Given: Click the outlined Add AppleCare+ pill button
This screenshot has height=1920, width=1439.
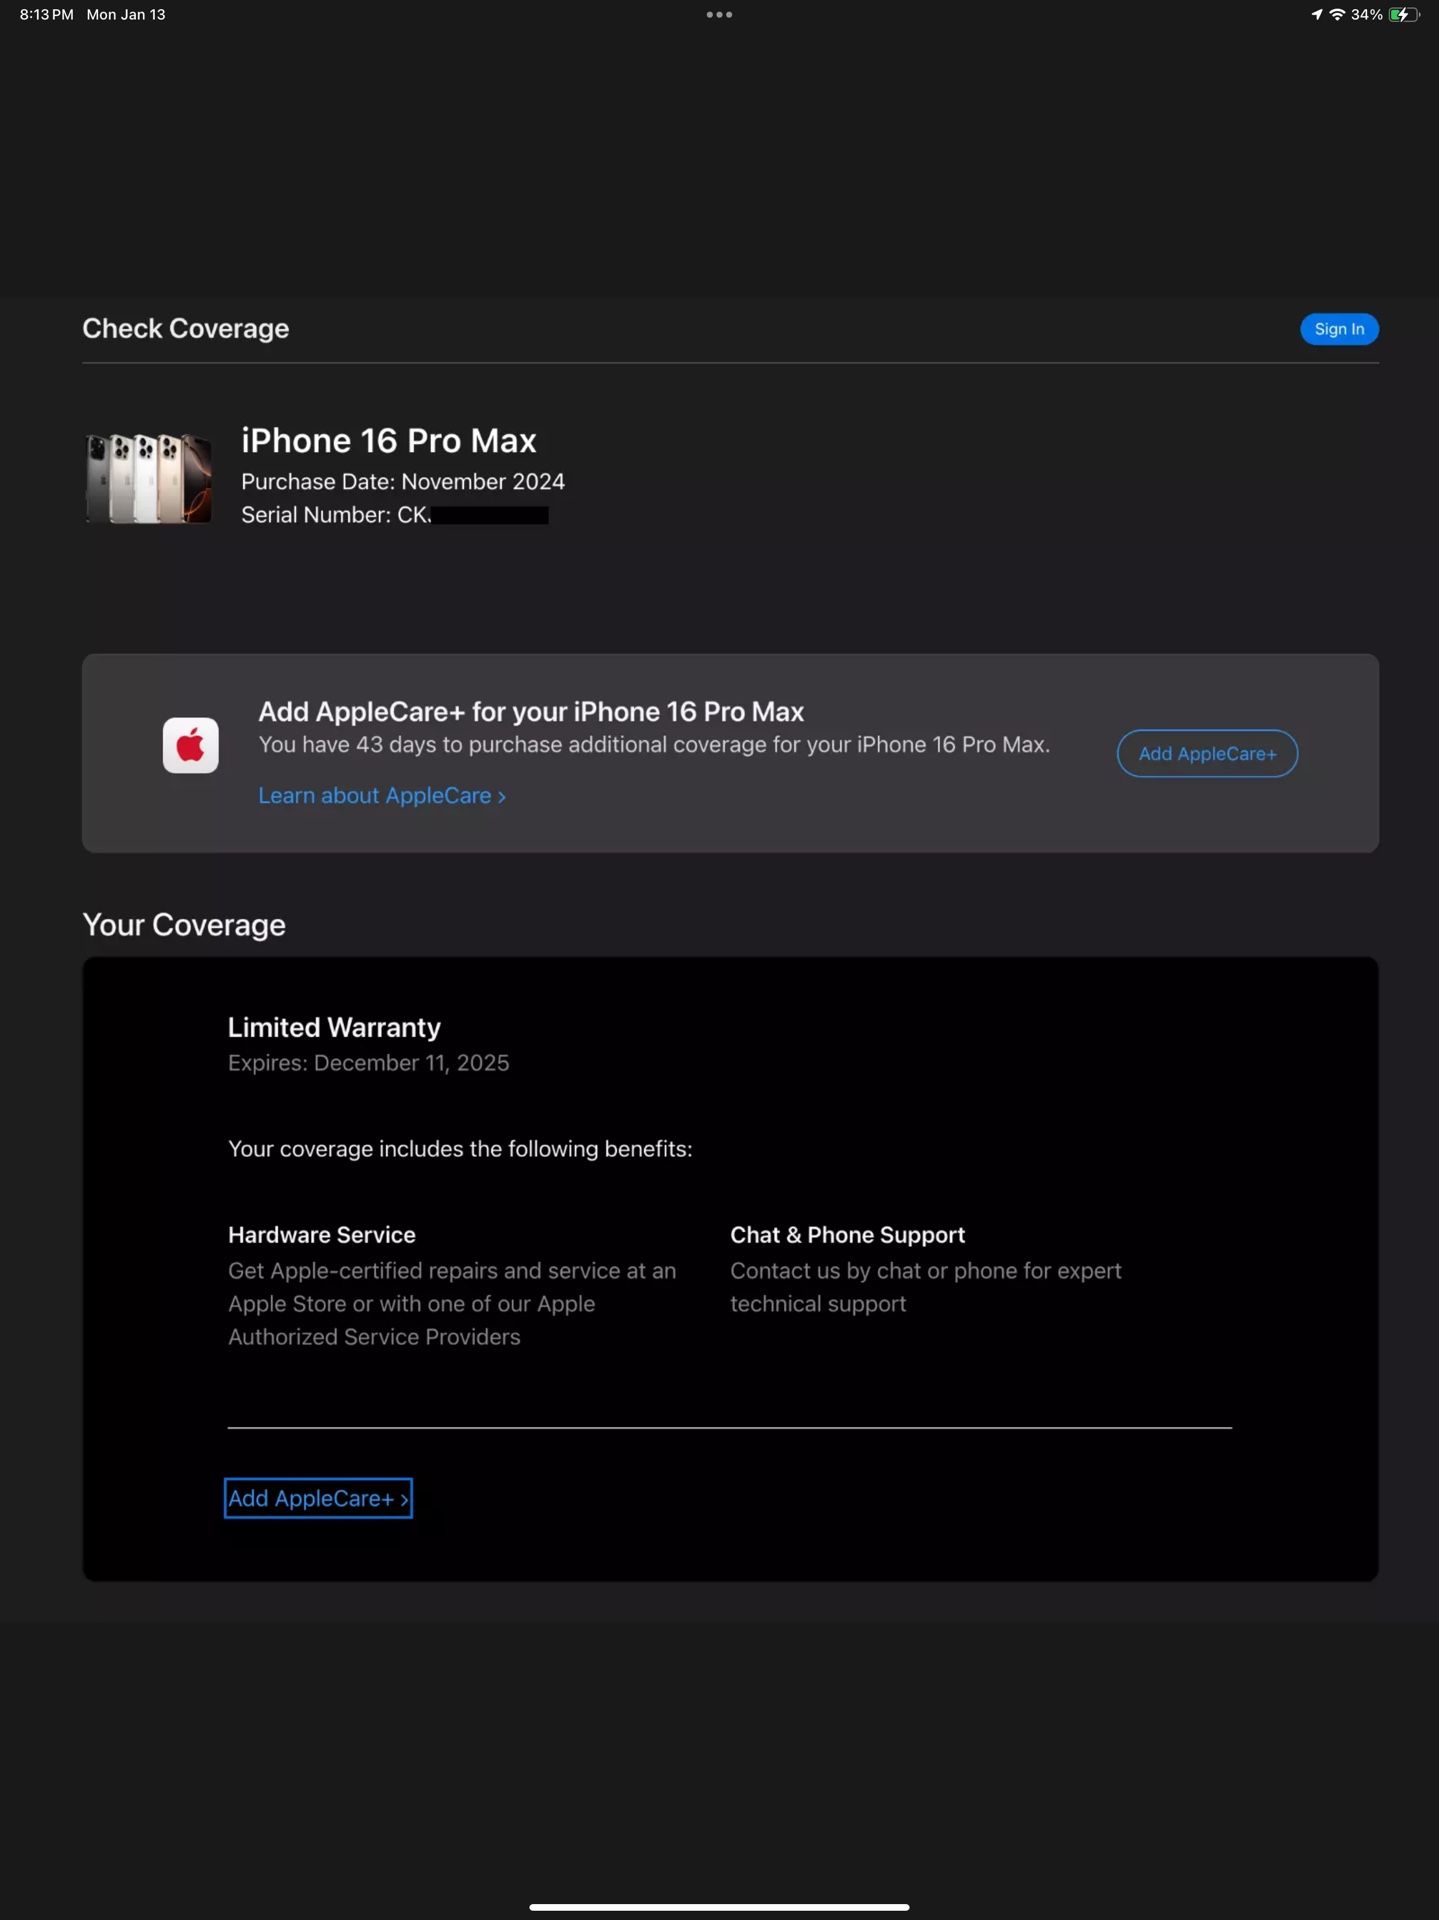Looking at the screenshot, I should click(x=1207, y=754).
